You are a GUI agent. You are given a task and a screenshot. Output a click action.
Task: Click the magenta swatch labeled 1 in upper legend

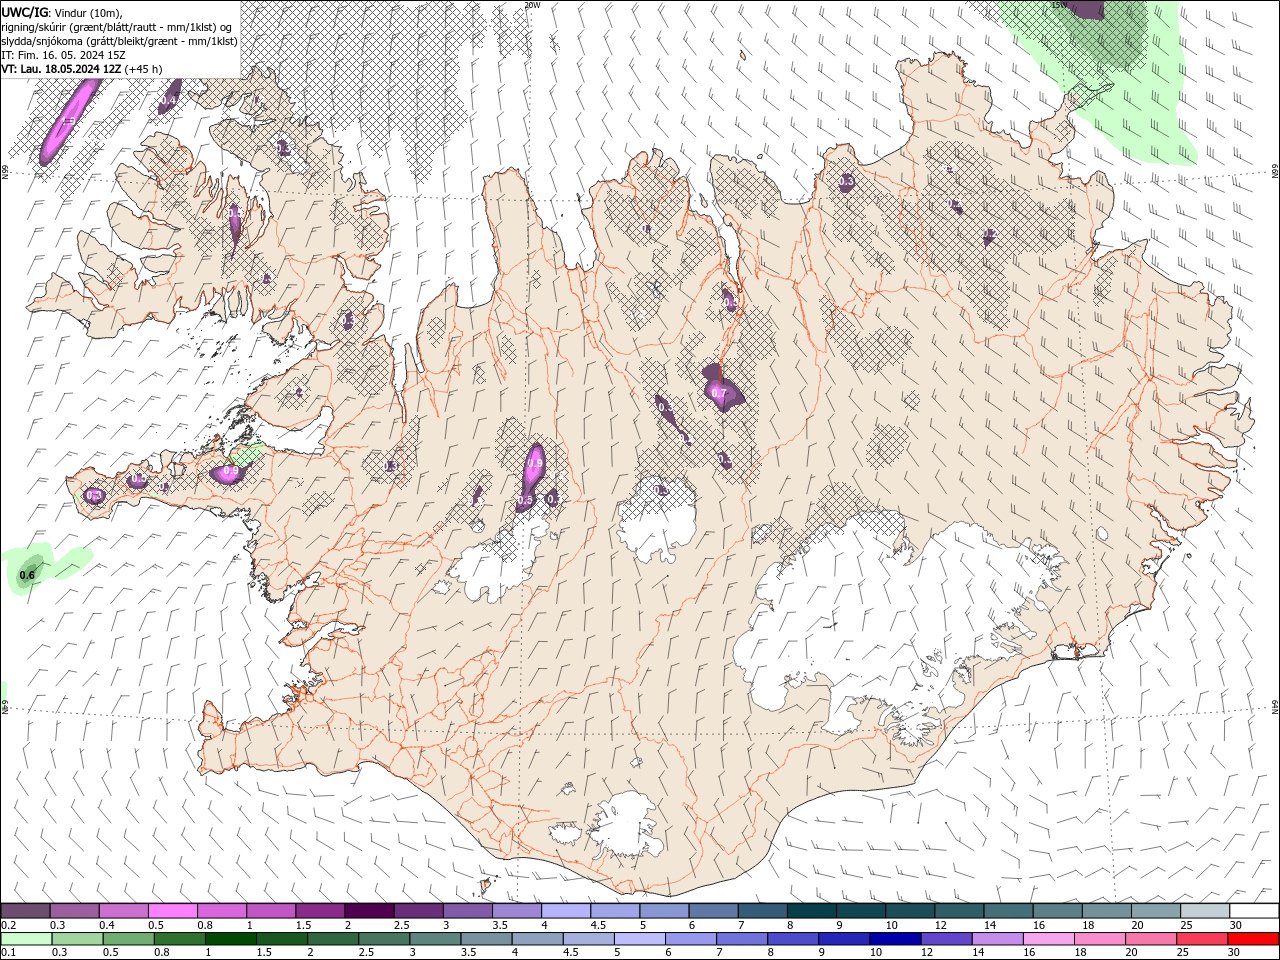[x=270, y=911]
